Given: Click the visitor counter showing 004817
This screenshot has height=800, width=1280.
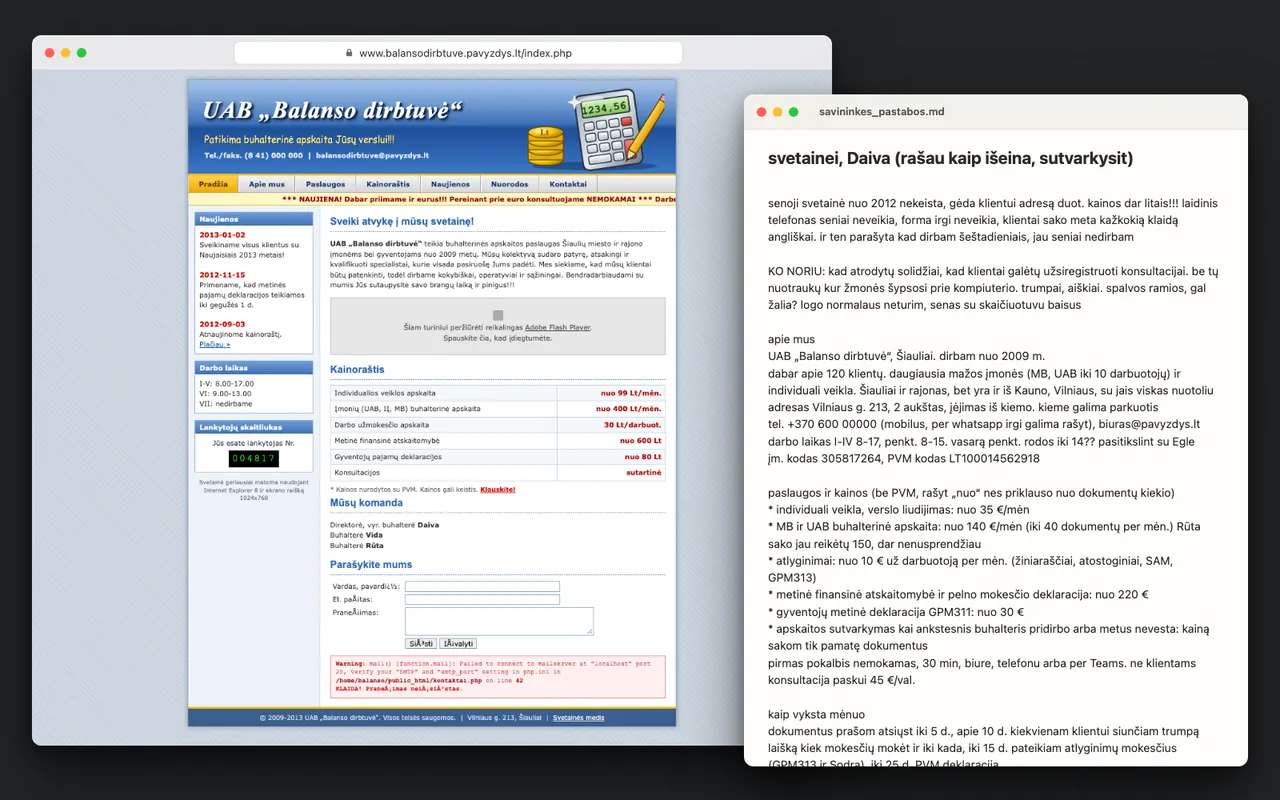Looking at the screenshot, I should click(x=254, y=459).
